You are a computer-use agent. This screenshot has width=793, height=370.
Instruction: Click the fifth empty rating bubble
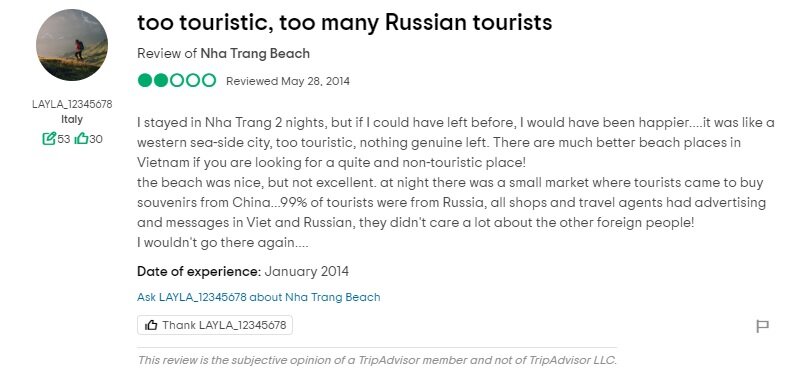209,80
